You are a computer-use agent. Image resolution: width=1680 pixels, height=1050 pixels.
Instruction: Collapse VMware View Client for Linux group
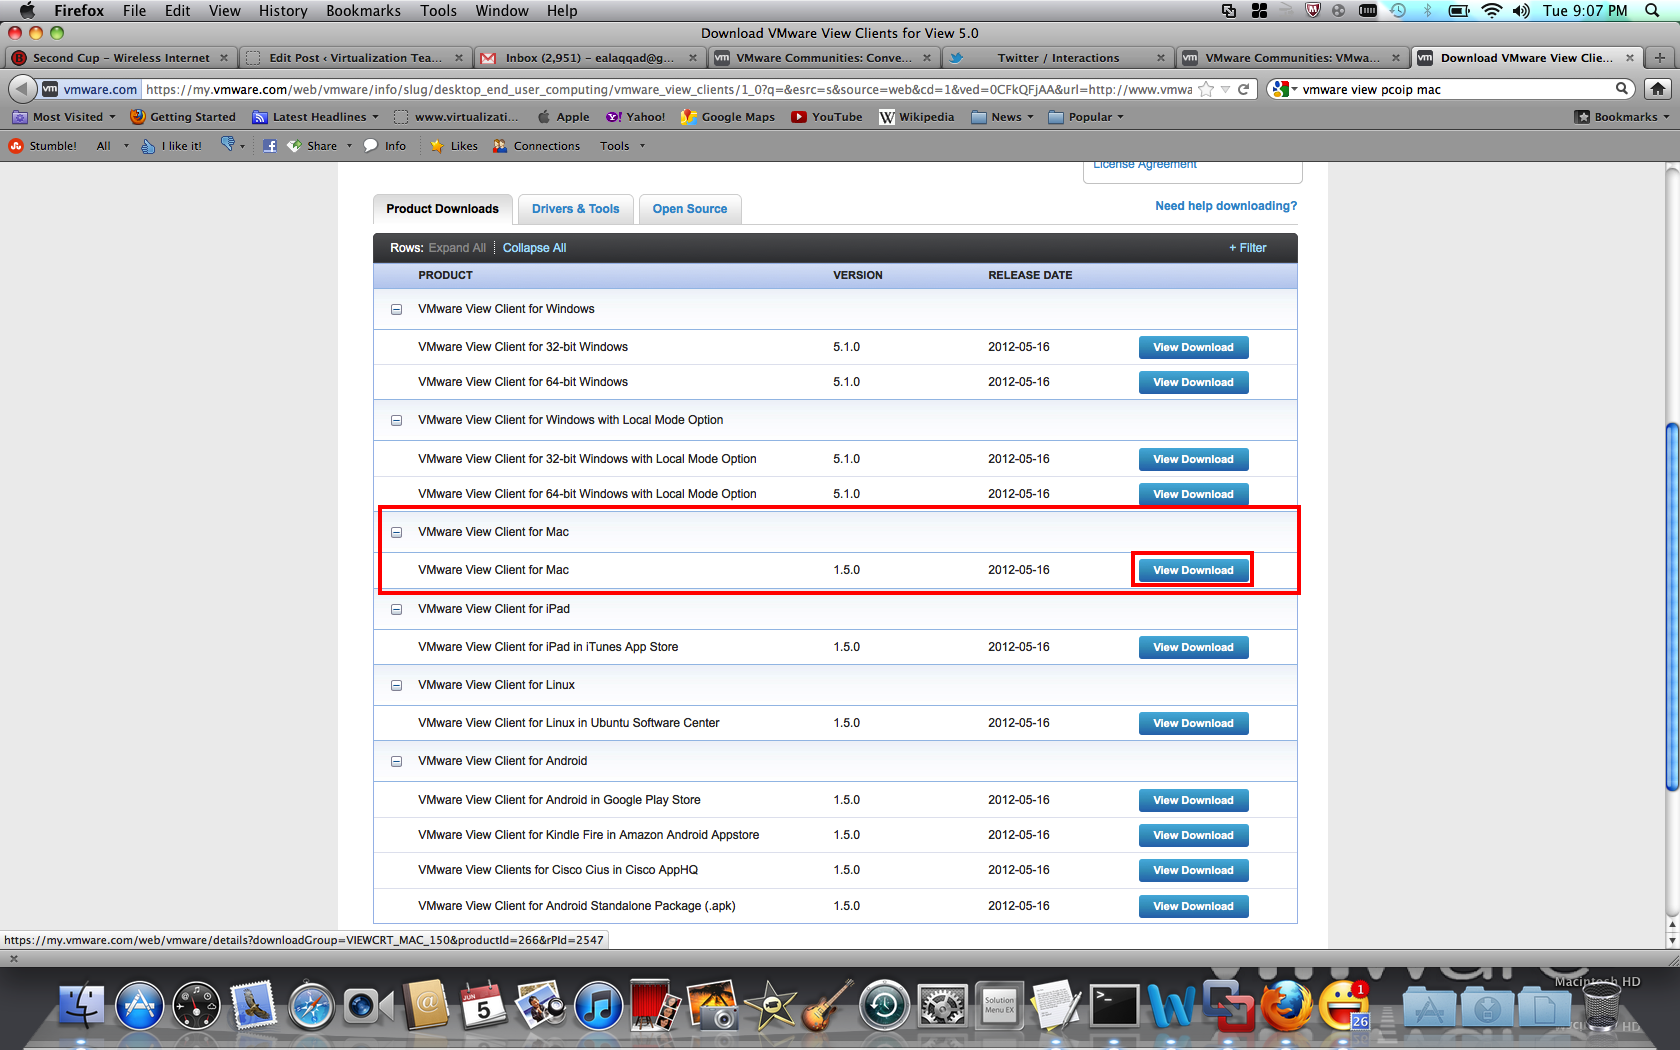(x=396, y=685)
